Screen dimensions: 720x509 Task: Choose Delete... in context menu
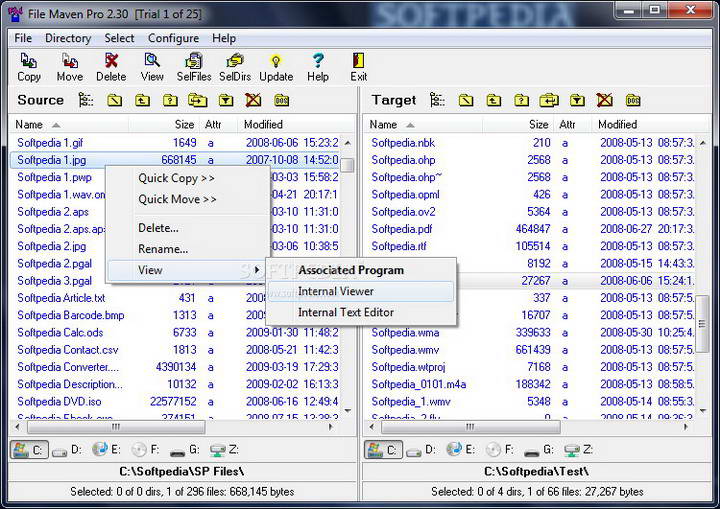pos(187,228)
